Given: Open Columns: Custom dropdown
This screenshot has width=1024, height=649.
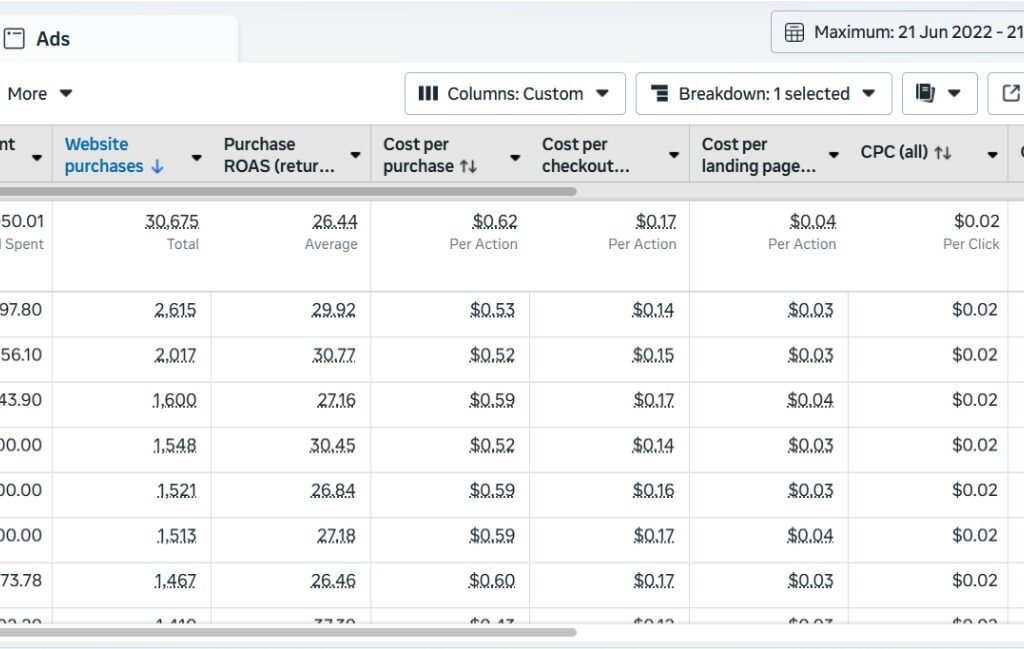Looking at the screenshot, I should click(515, 94).
